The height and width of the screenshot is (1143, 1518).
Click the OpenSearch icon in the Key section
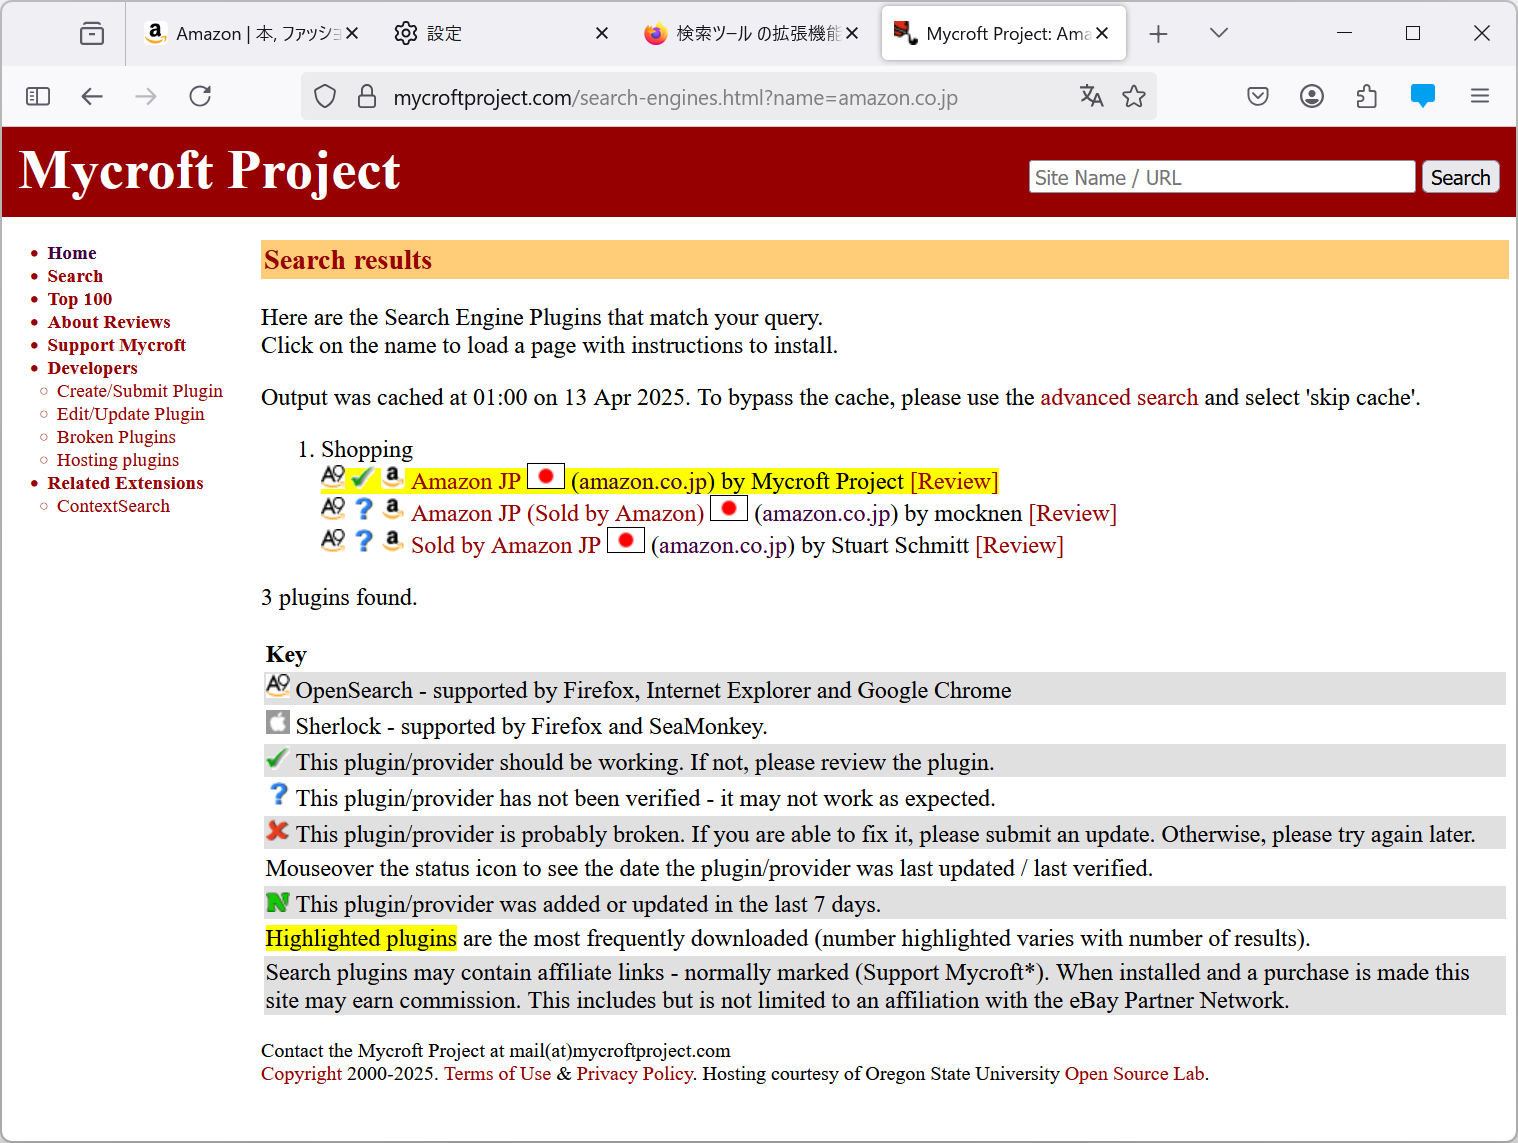[277, 687]
